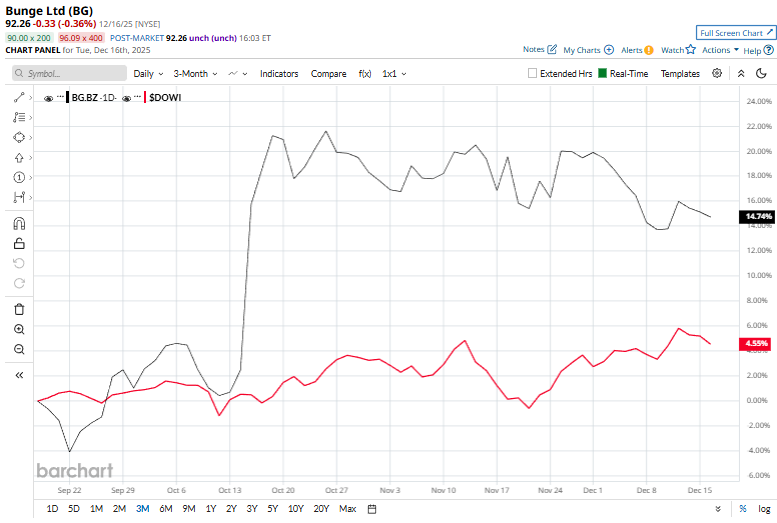This screenshot has width=777, height=523.
Task: Select the 1D time range
Action: [x=52, y=509]
